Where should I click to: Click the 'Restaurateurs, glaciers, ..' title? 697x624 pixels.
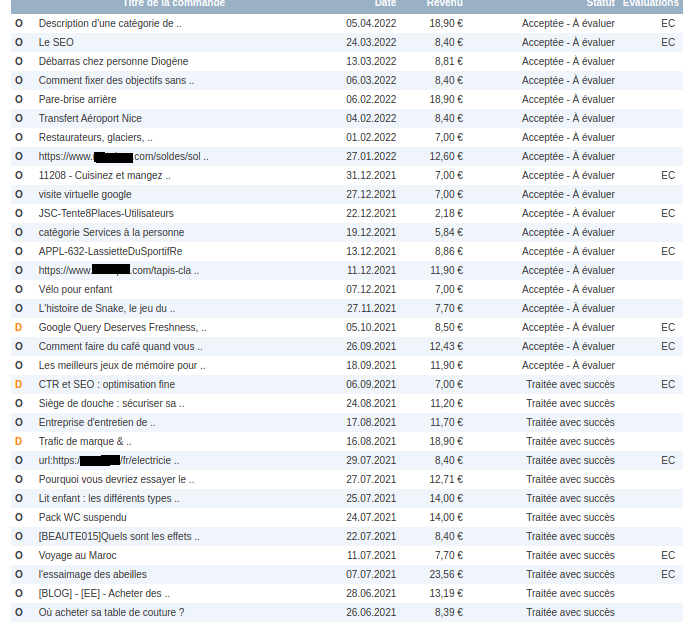(x=96, y=137)
